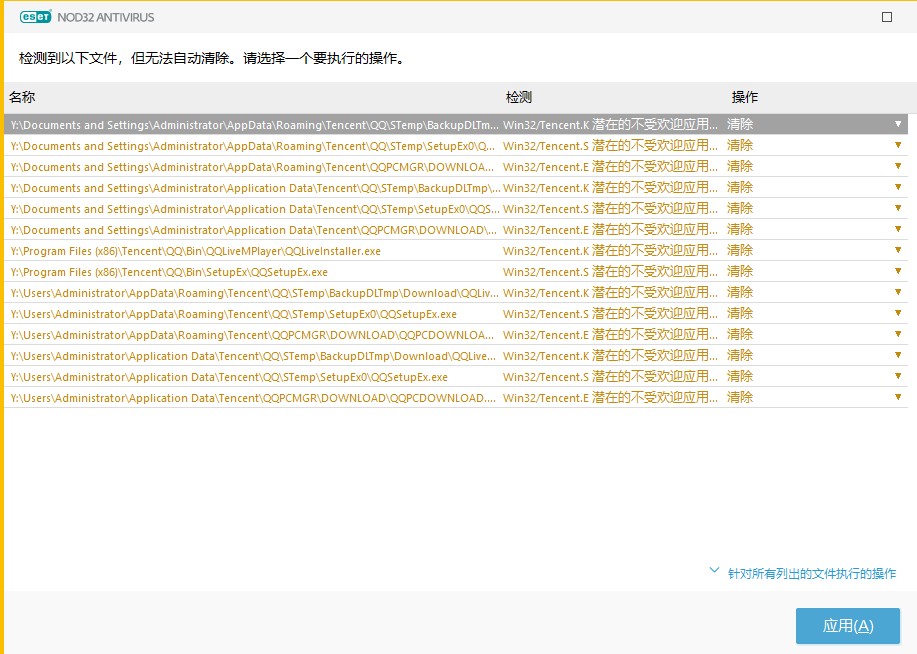Viewport: 917px width, 654px height.
Task: Click Win32/Tencent.K detection in highlighted first row
Action: (x=610, y=125)
